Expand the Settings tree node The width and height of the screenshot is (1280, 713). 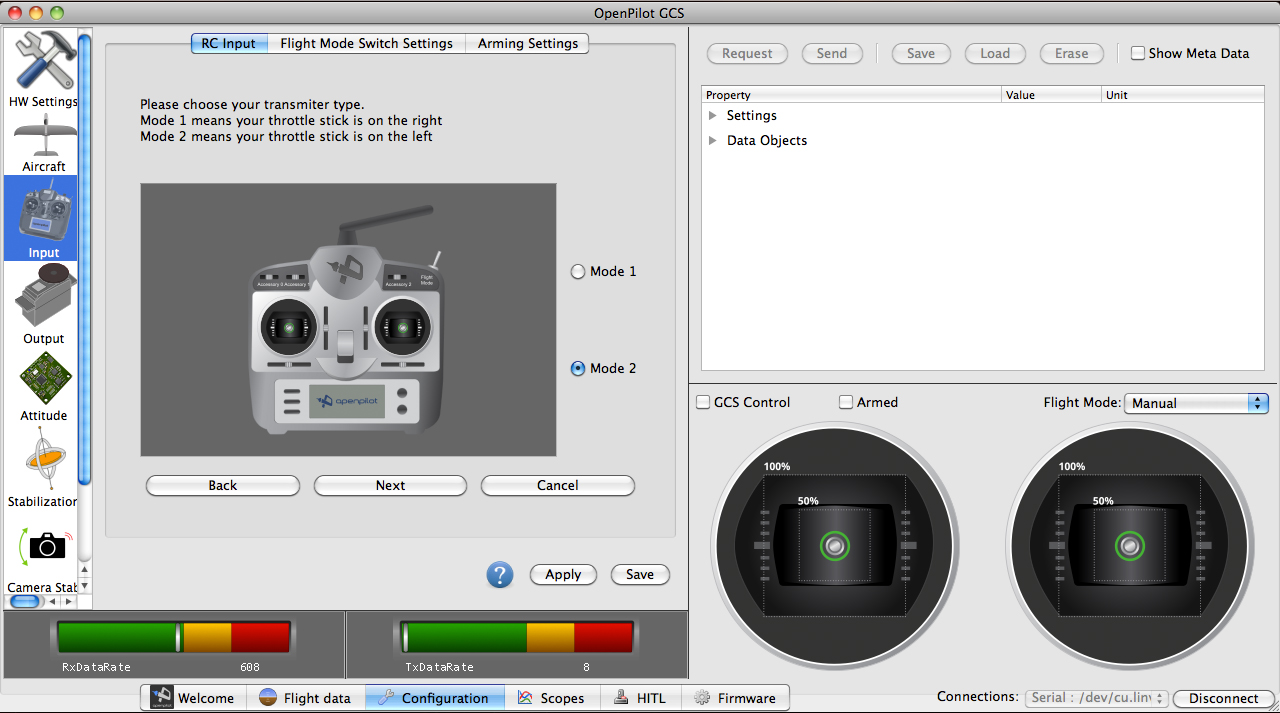point(713,116)
